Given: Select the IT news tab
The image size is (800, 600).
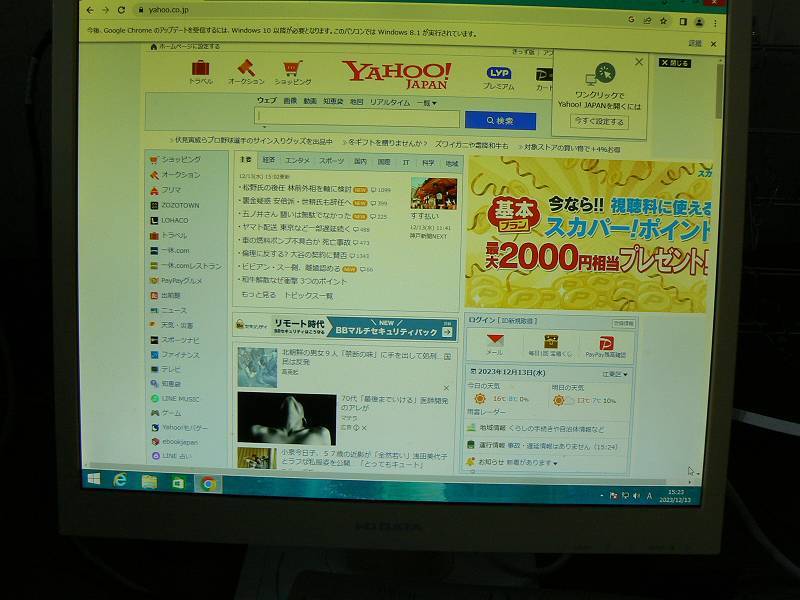Looking at the screenshot, I should pyautogui.click(x=406, y=163).
